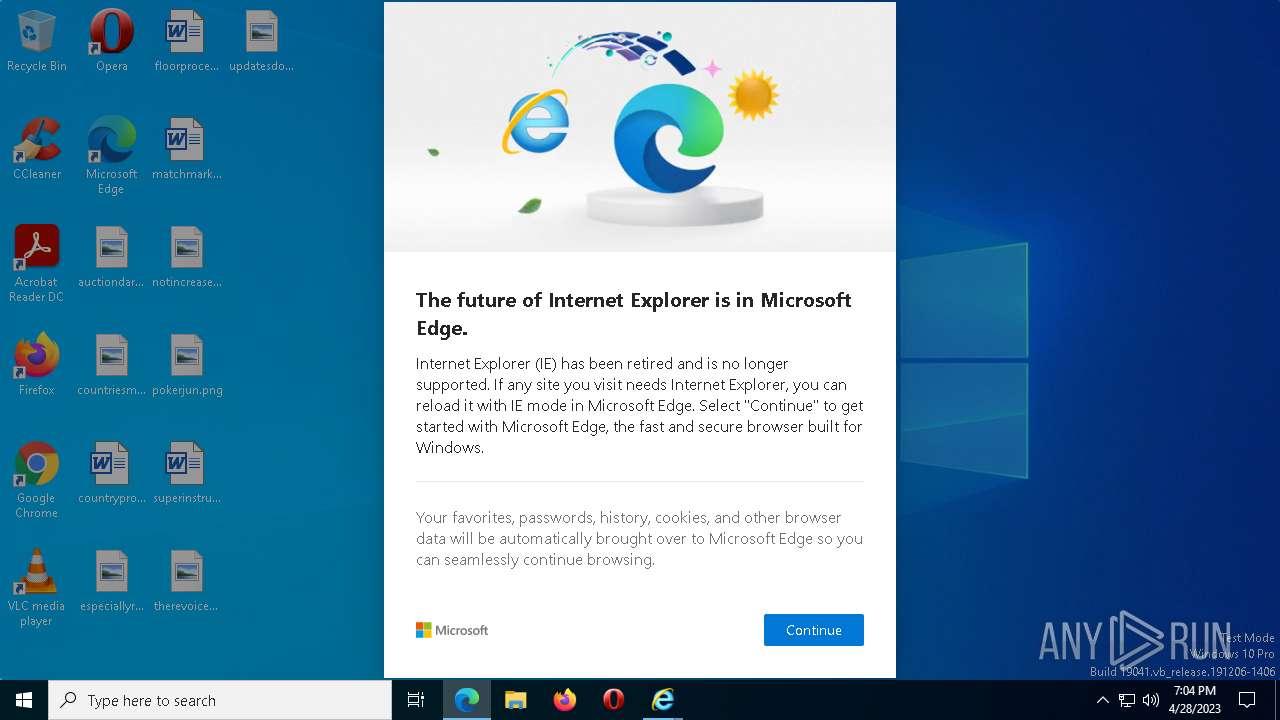Open the taskbar clock and date

[1195, 700]
